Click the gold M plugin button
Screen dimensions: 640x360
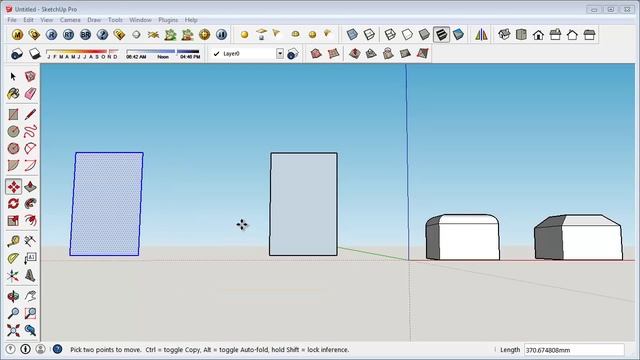pos(17,35)
